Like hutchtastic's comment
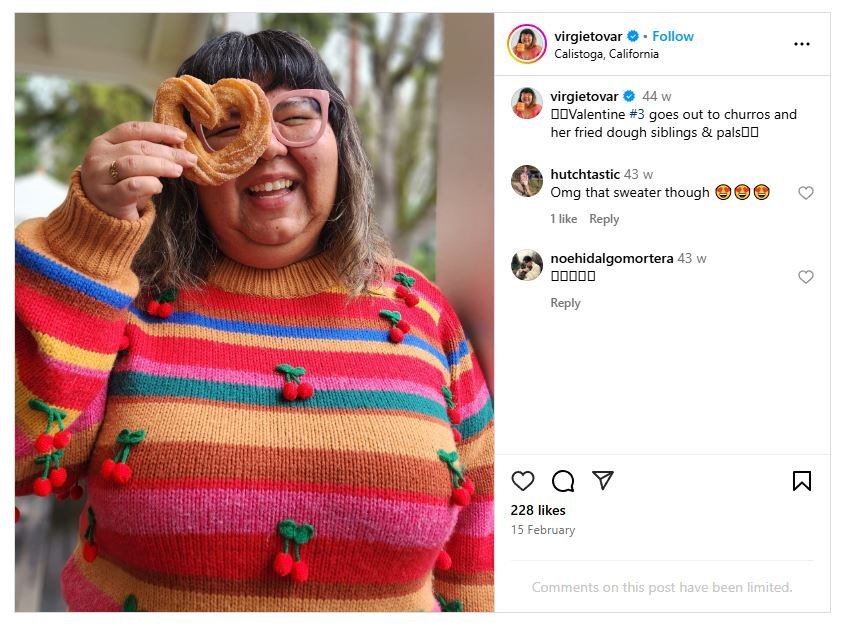 pyautogui.click(x=805, y=193)
